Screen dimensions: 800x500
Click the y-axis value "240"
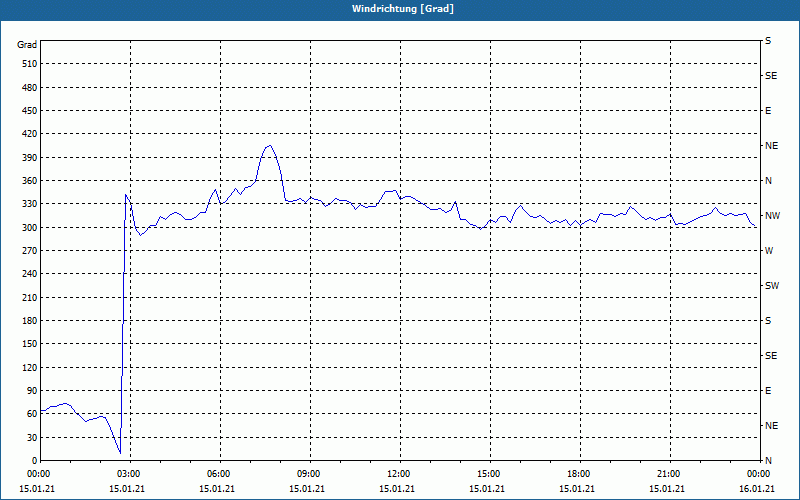[x=30, y=274]
